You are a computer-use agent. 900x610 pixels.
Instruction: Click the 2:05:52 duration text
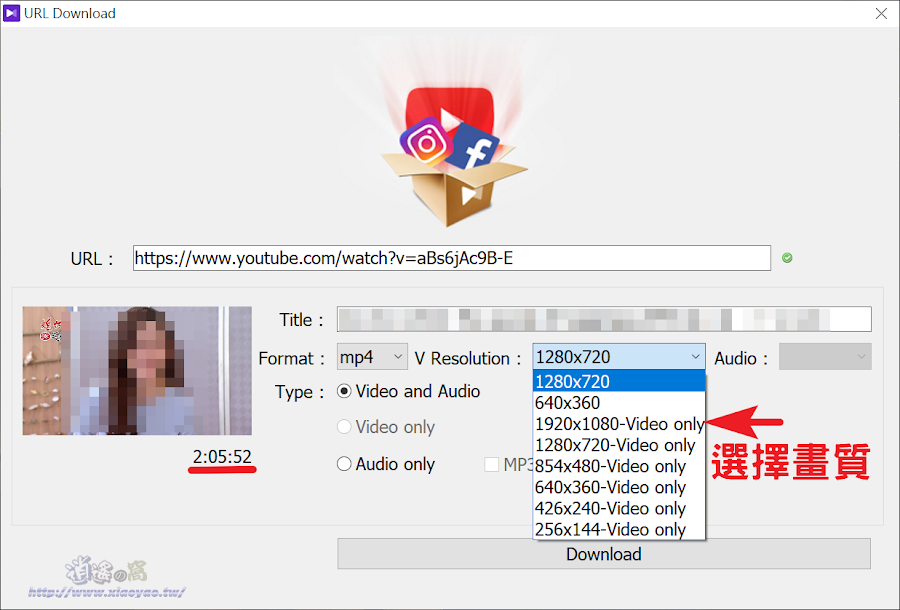pyautogui.click(x=222, y=457)
